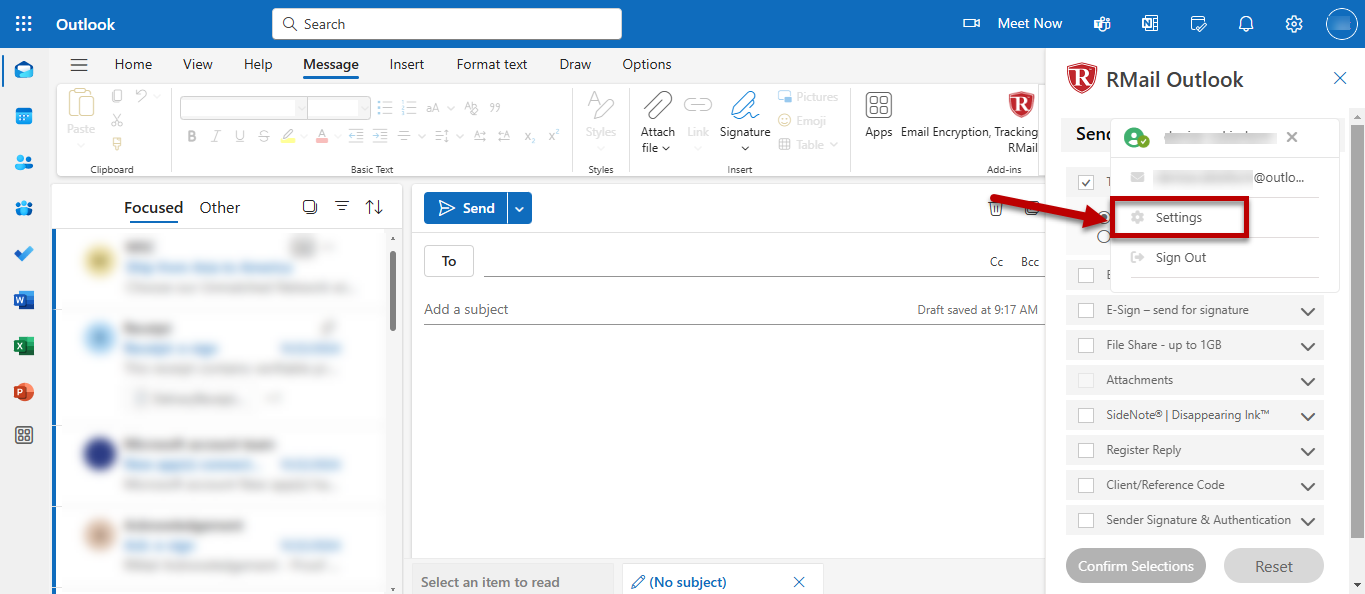This screenshot has width=1365, height=594.
Task: Switch to the Insert ribbon tab
Action: 406,64
